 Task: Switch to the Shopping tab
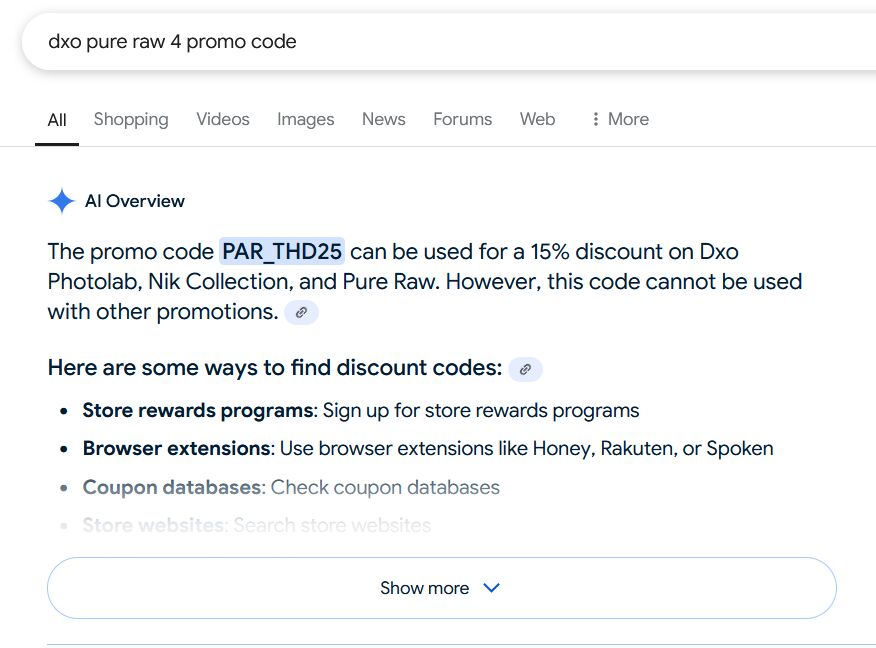[x=131, y=119]
